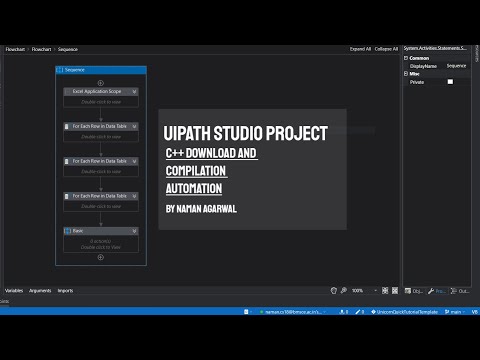This screenshot has width=480, height=360.
Task: Open the Variables tab
Action: tap(14, 291)
